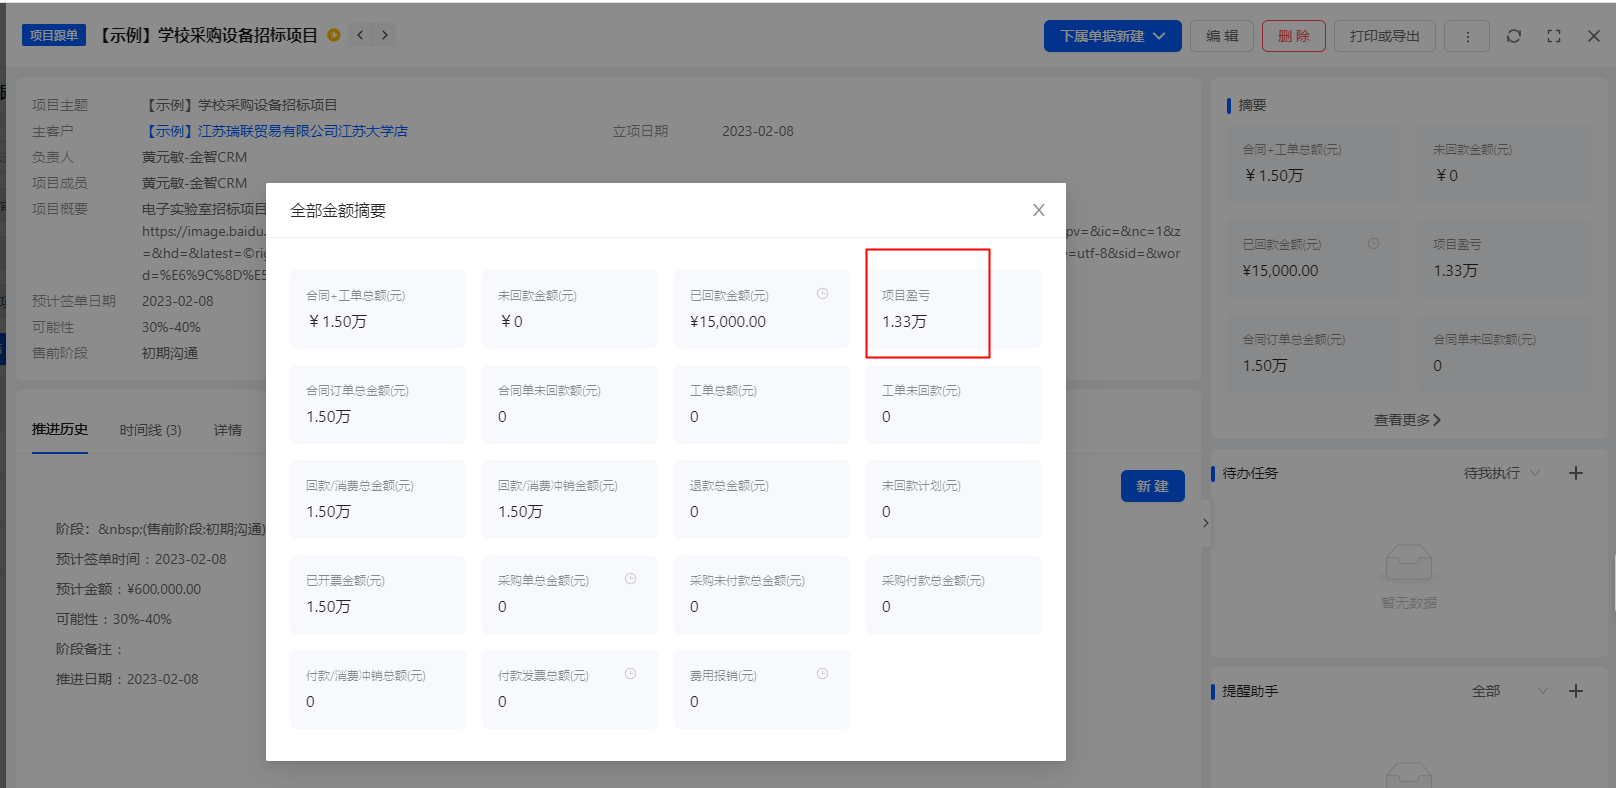Select 合同+工单总额 card in dialog
Viewport: 1616px width, 788px height.
tap(378, 309)
